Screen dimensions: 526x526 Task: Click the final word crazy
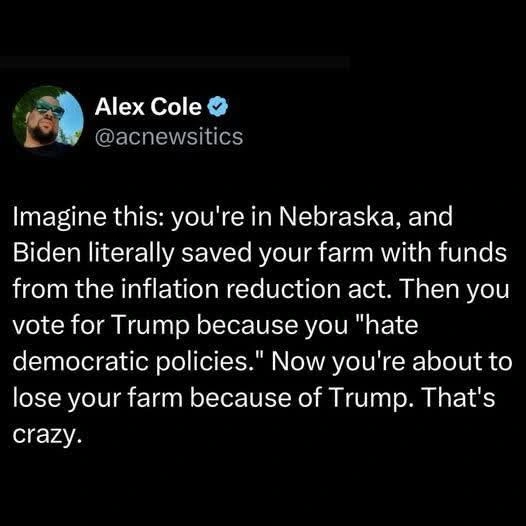47,435
